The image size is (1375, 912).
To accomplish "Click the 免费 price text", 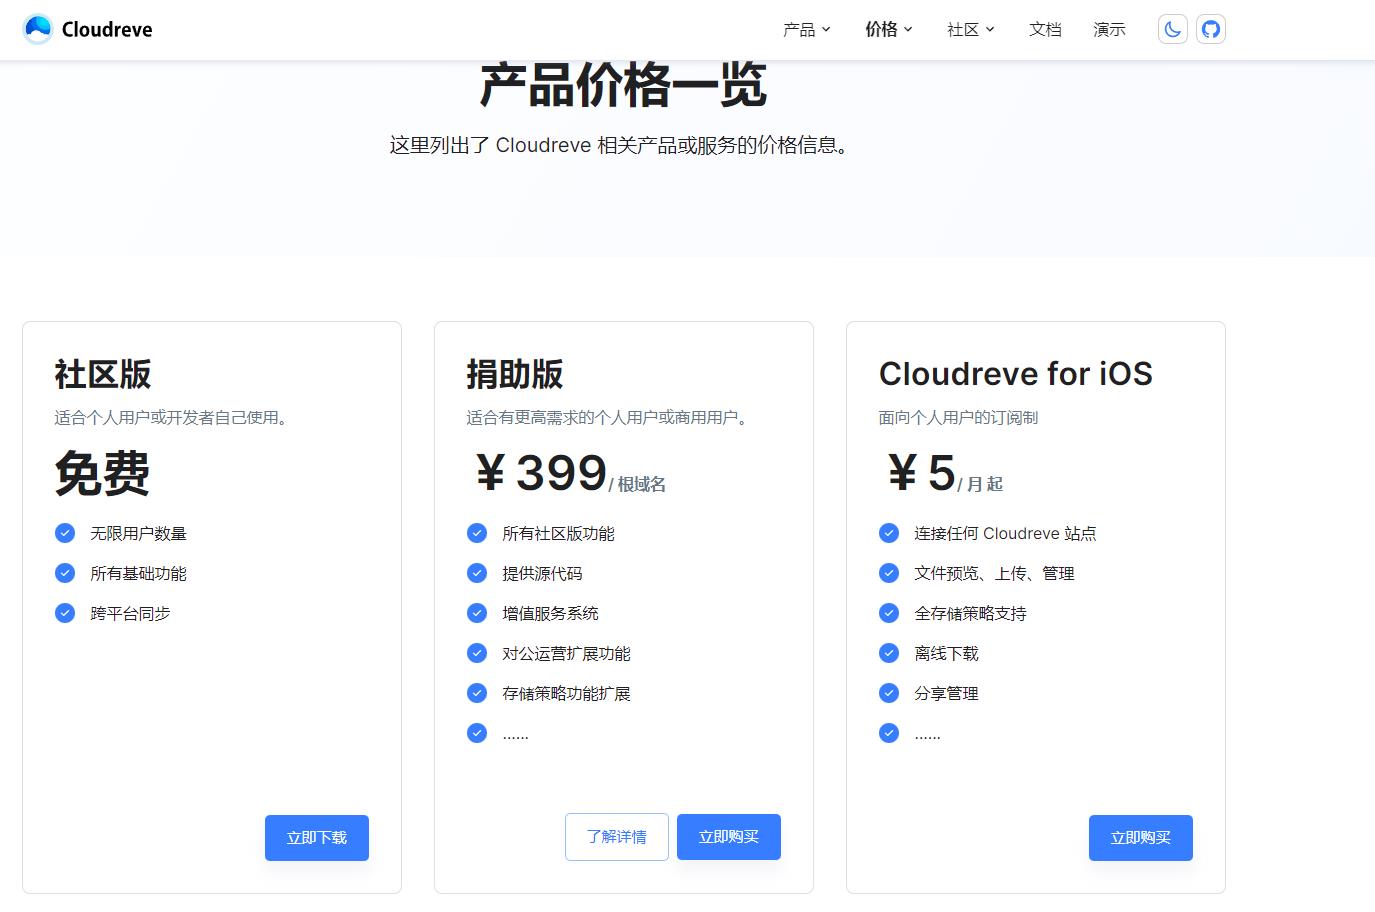I will pyautogui.click(x=102, y=473).
